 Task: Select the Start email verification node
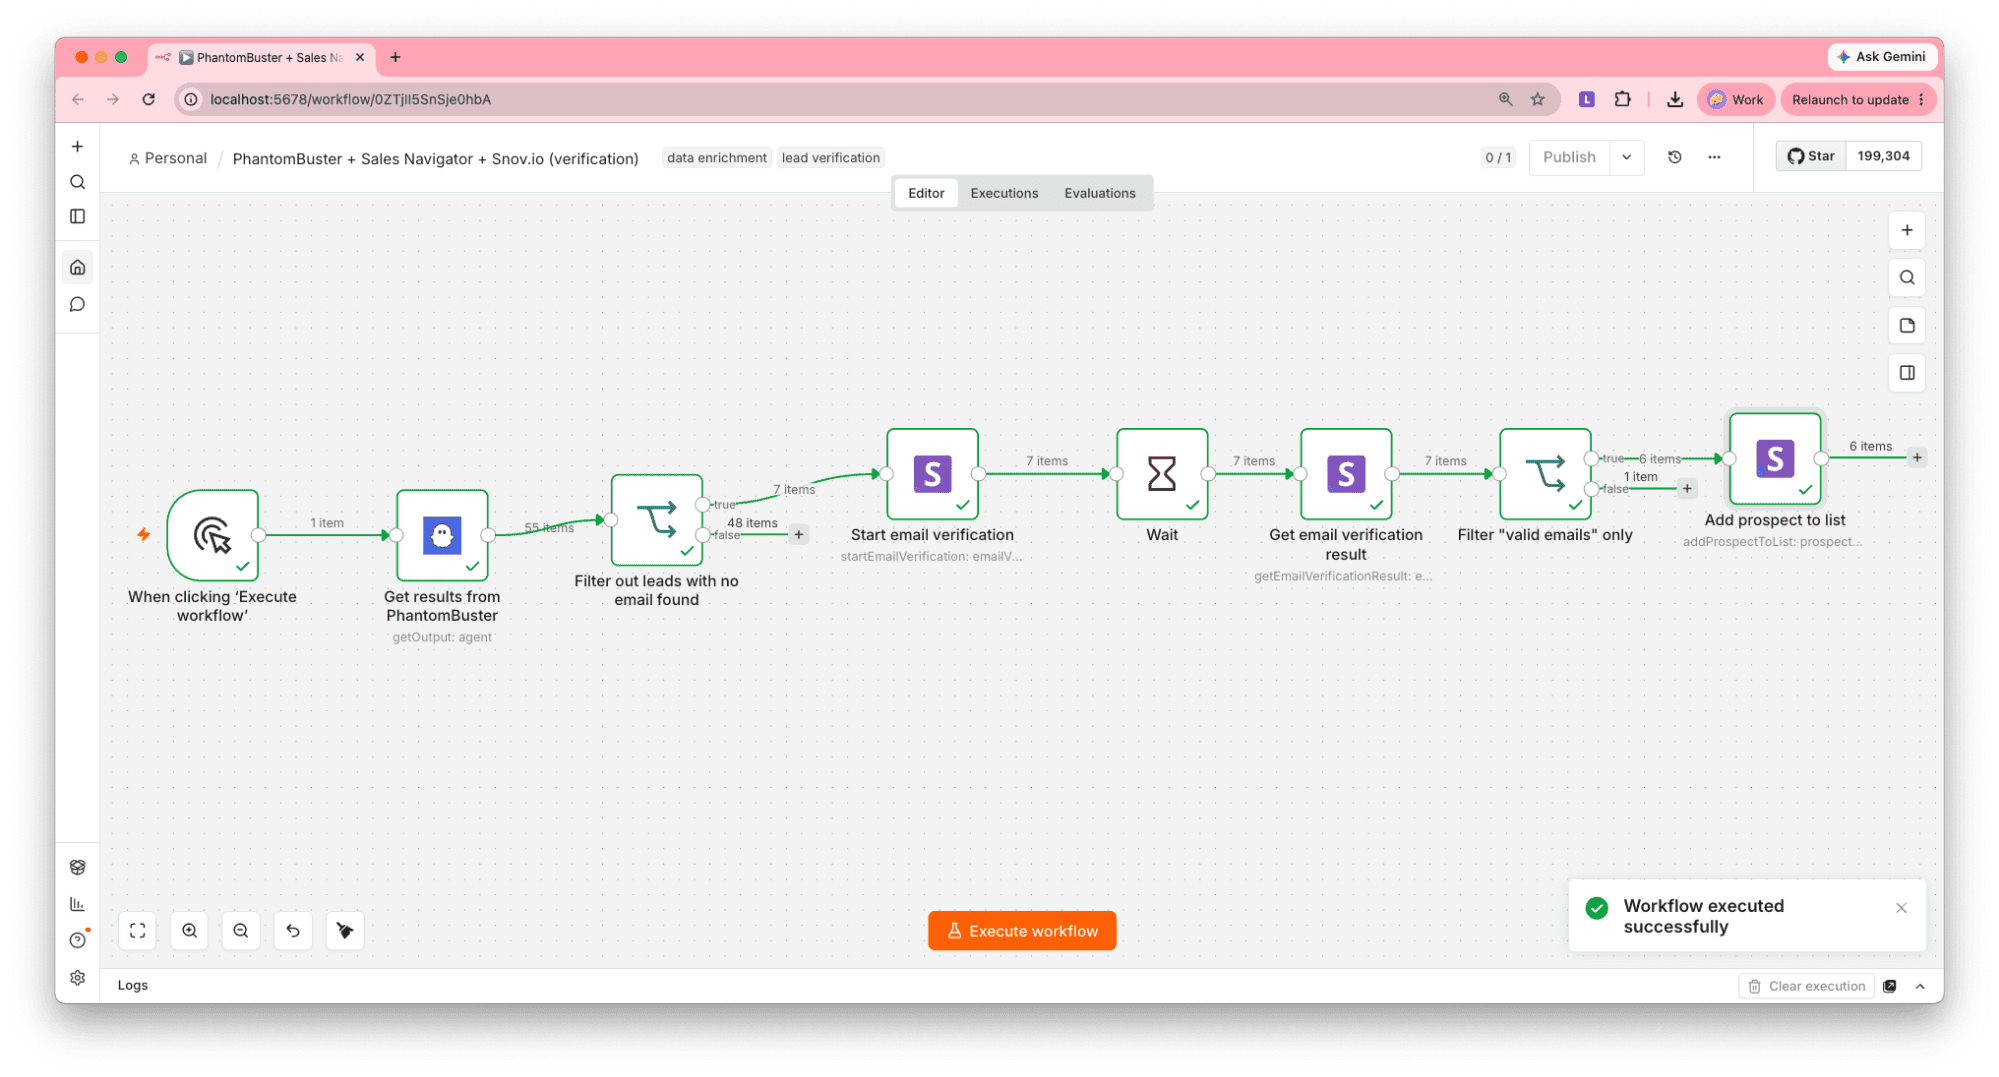(x=932, y=474)
